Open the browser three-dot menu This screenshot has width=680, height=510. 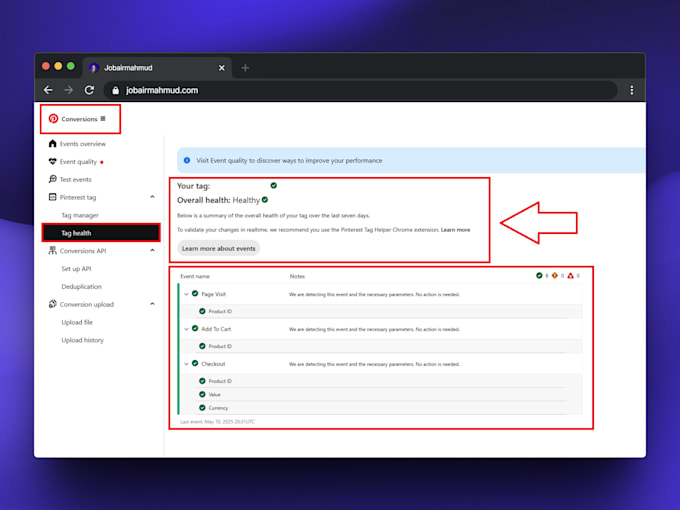pyautogui.click(x=631, y=90)
